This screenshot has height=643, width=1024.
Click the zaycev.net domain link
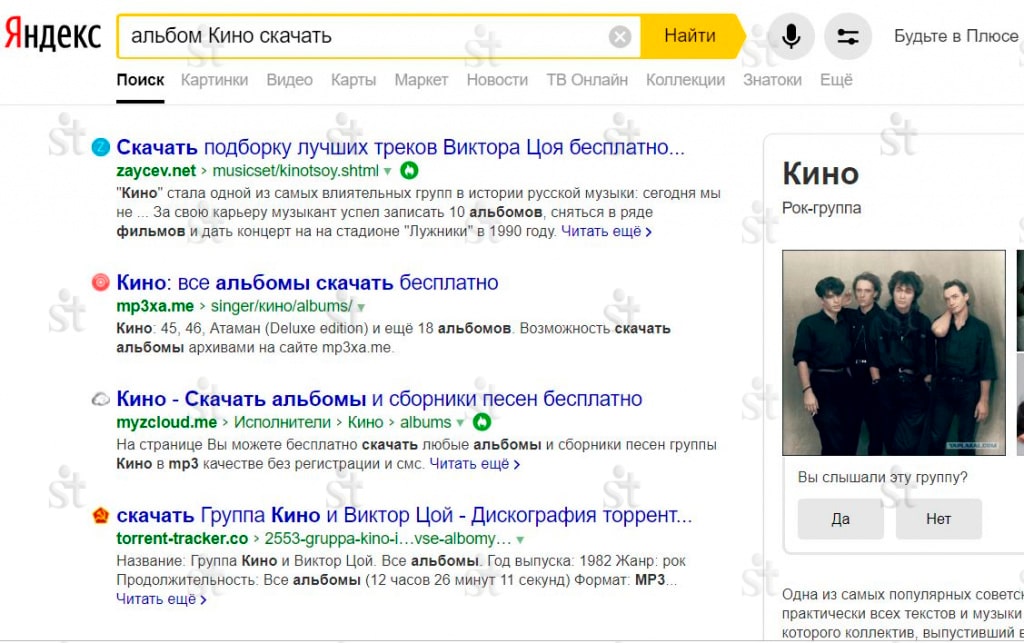click(156, 170)
